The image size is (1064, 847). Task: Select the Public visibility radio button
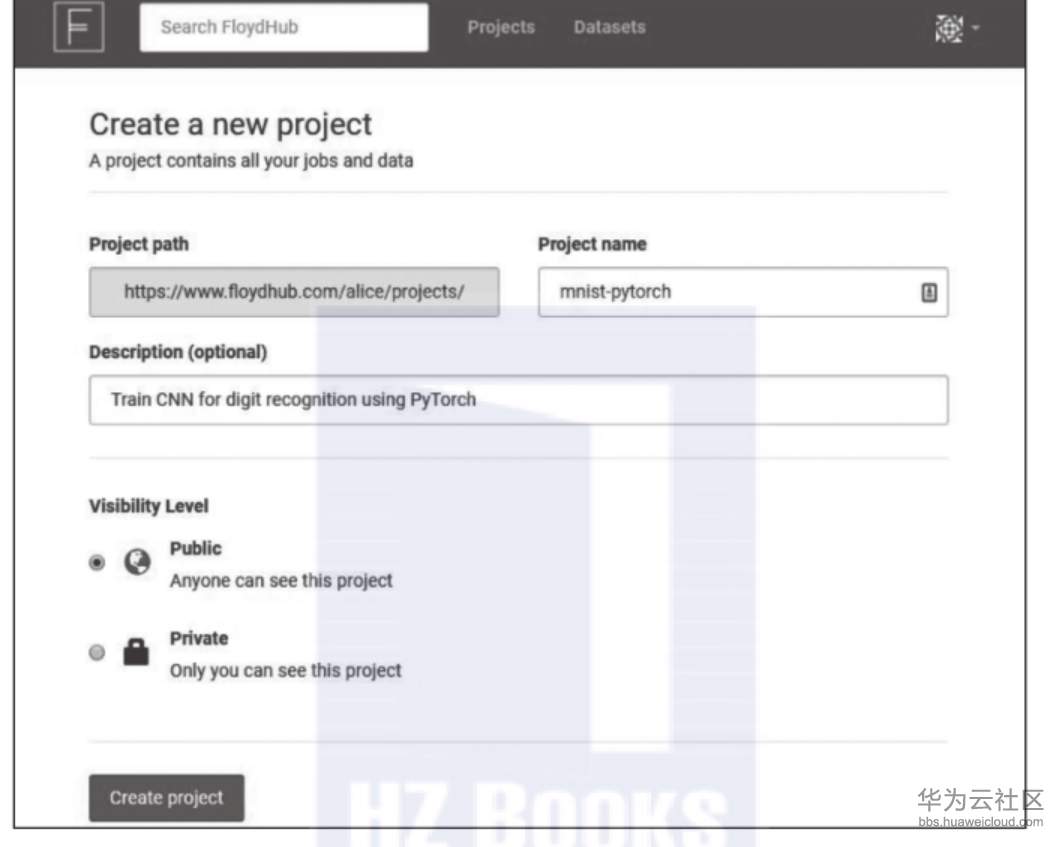(x=97, y=563)
